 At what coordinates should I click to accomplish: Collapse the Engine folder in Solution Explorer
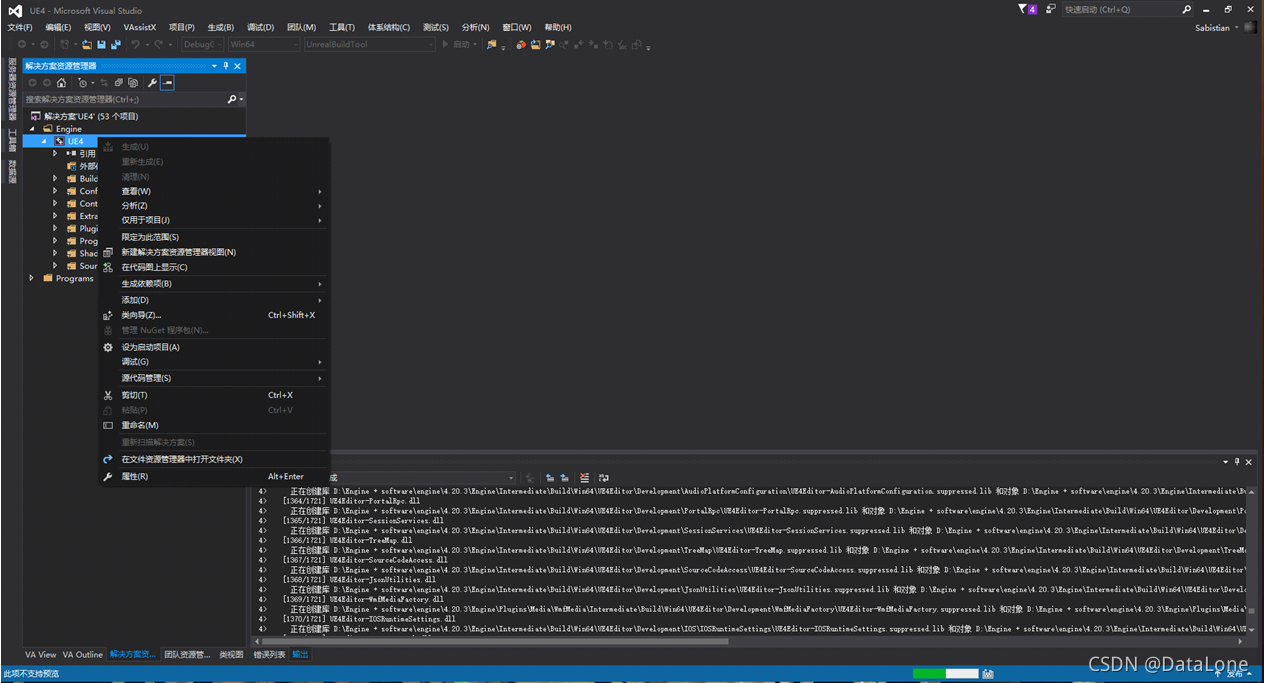coord(32,129)
